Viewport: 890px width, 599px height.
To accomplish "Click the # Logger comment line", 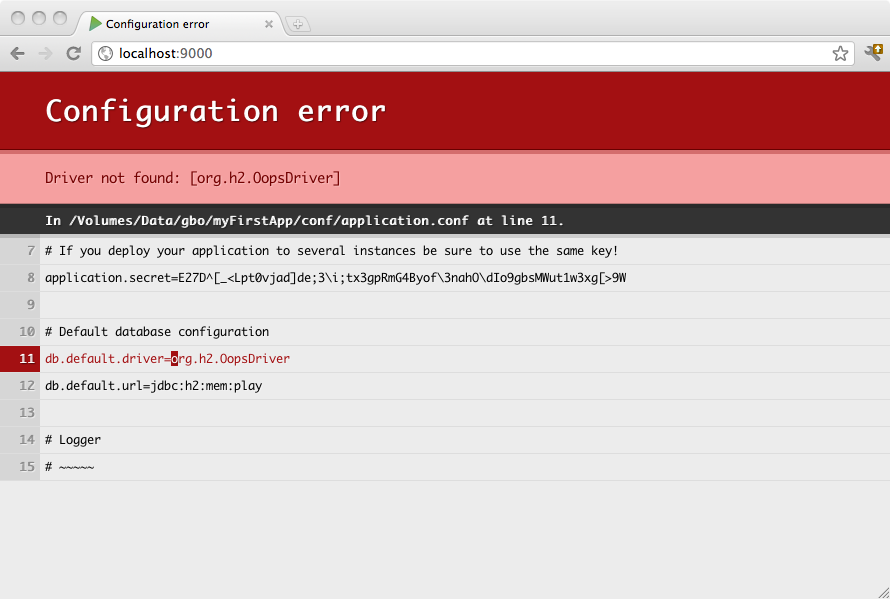I will click(x=73, y=440).
